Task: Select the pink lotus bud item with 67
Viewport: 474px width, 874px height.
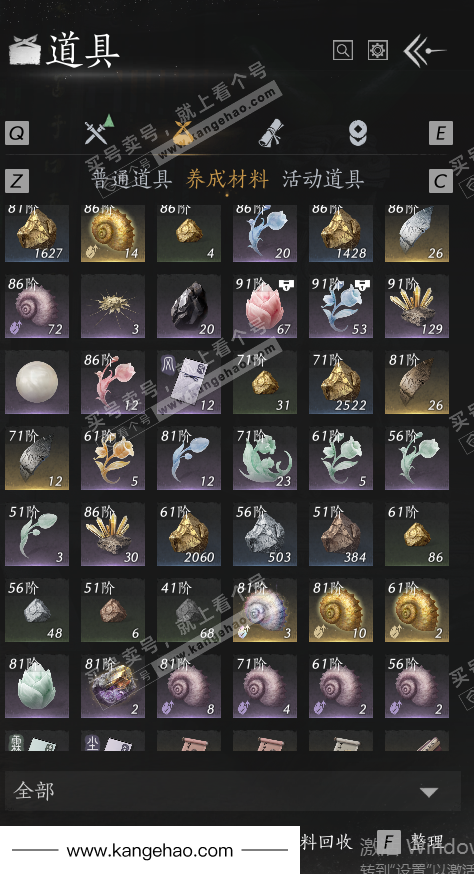Action: [265, 306]
